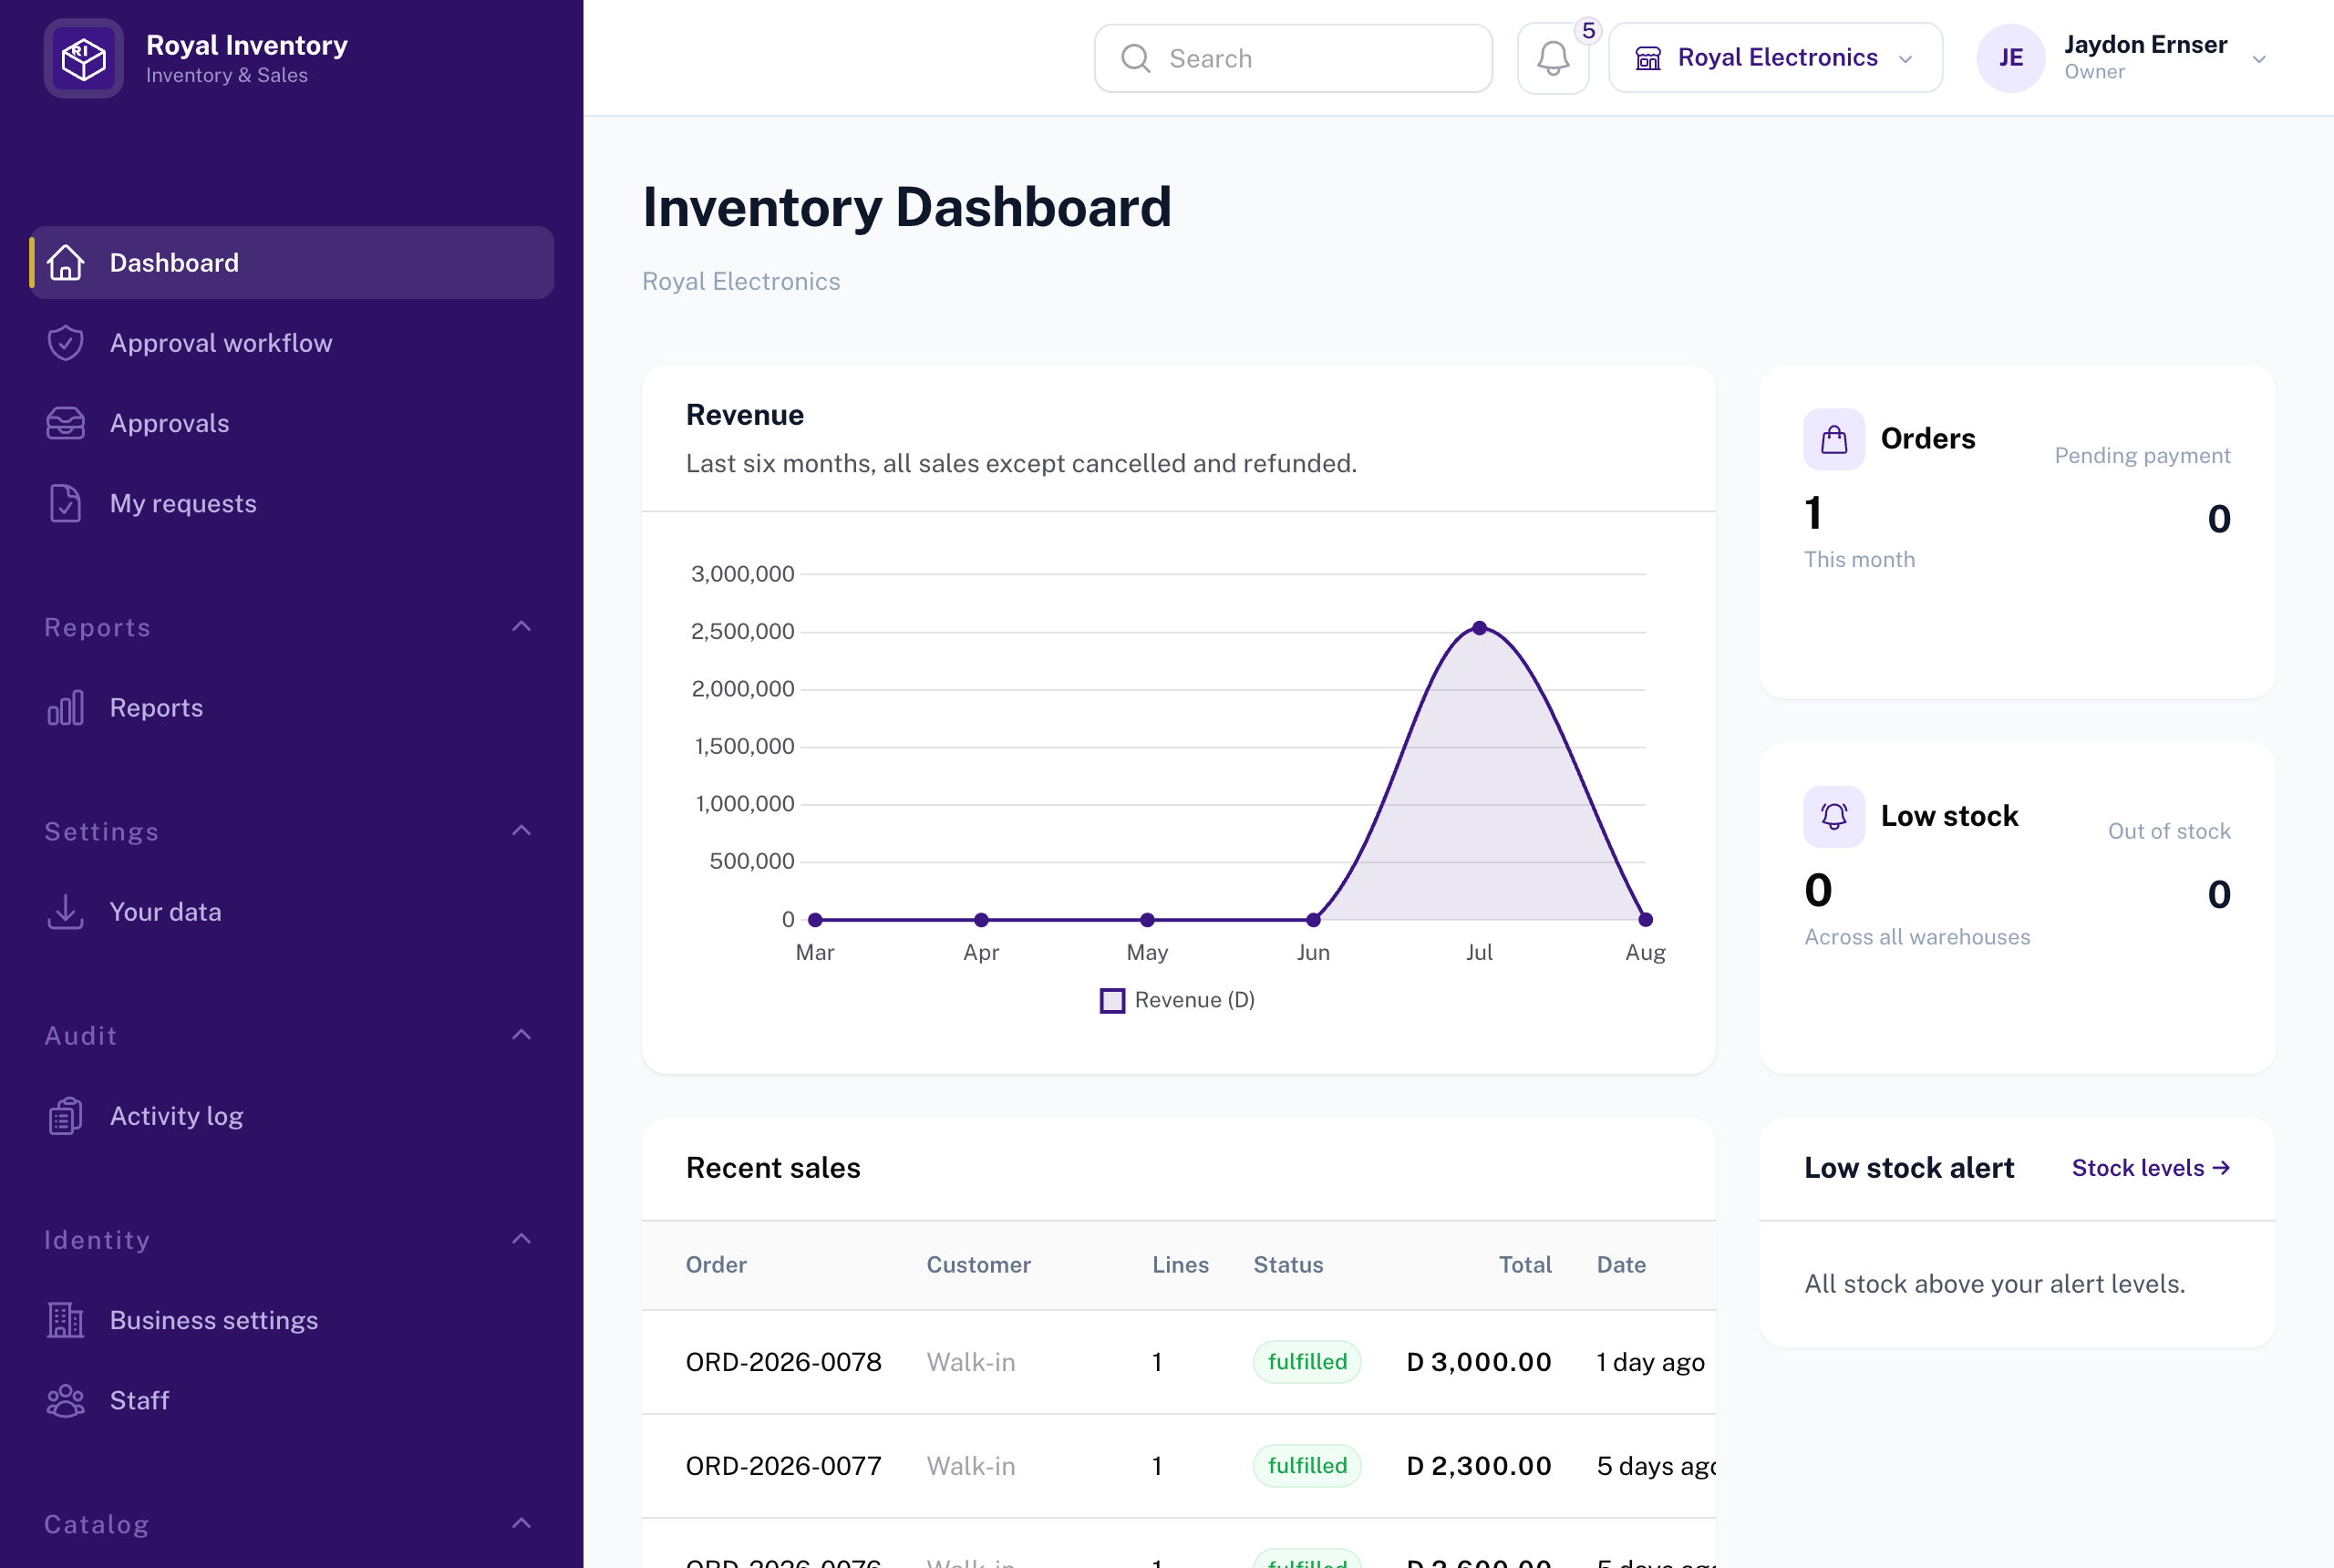This screenshot has width=2334, height=1568.
Task: Click the Orders shopping bag icon
Action: 1834,439
